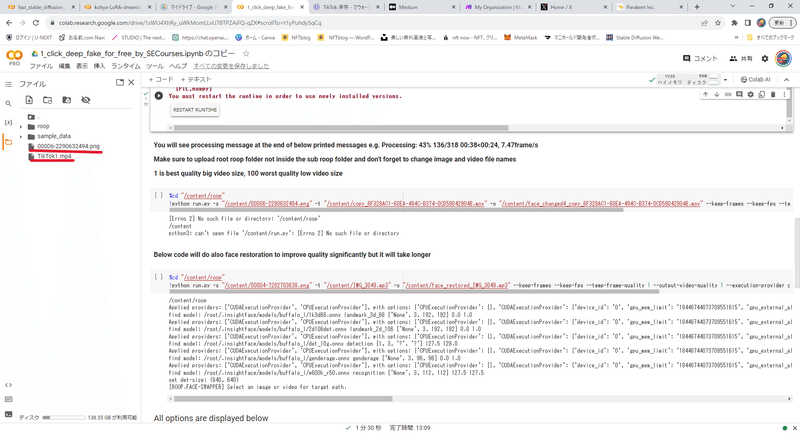Move cell up arrow
Image resolution: width=800 pixels, height=433 pixels.
click(x=705, y=94)
